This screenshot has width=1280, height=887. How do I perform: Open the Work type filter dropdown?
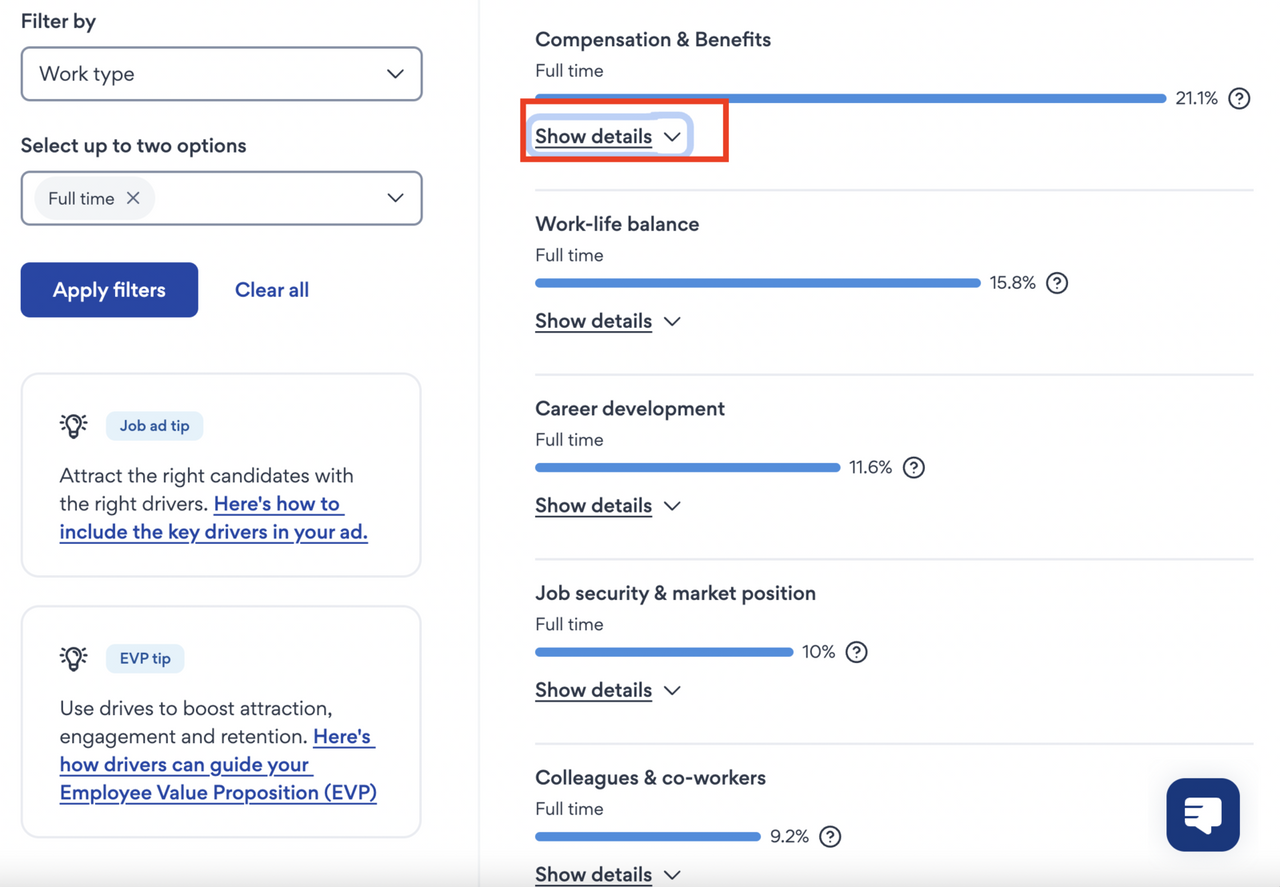click(221, 74)
